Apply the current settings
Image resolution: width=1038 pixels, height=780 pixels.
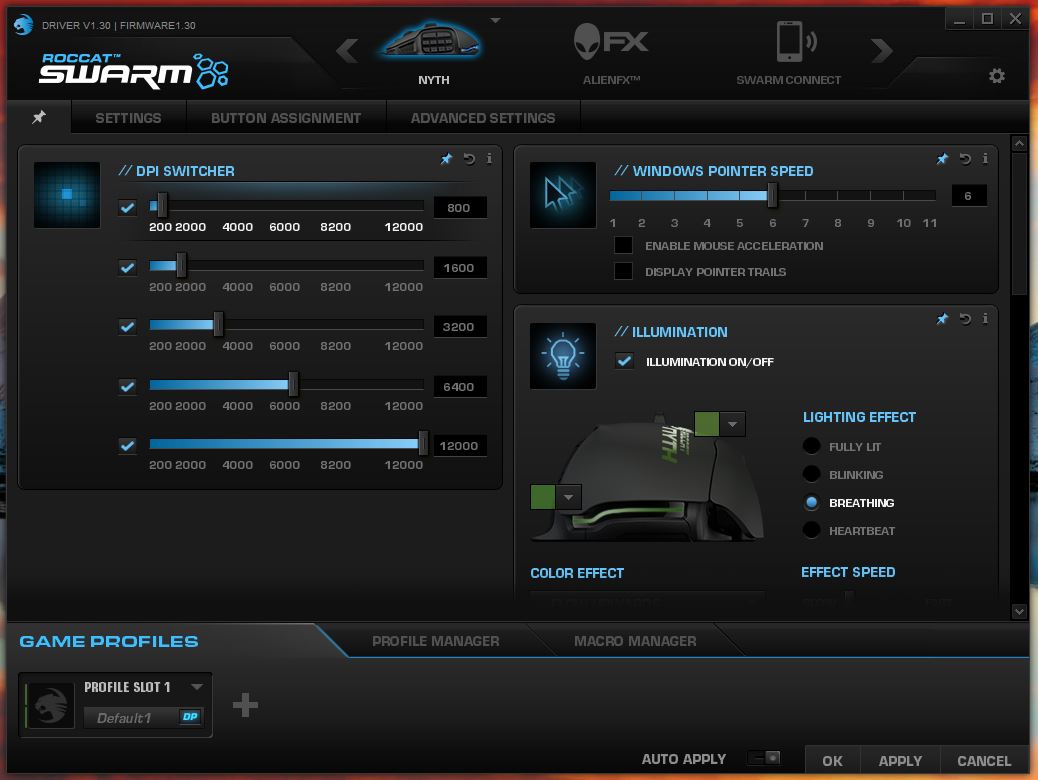(899, 760)
